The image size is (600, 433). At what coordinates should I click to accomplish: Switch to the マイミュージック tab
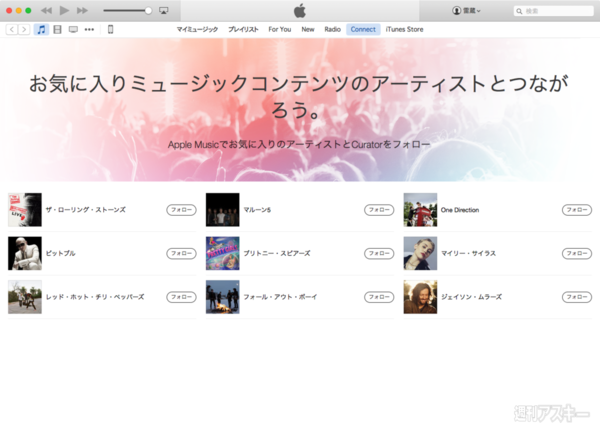[197, 29]
